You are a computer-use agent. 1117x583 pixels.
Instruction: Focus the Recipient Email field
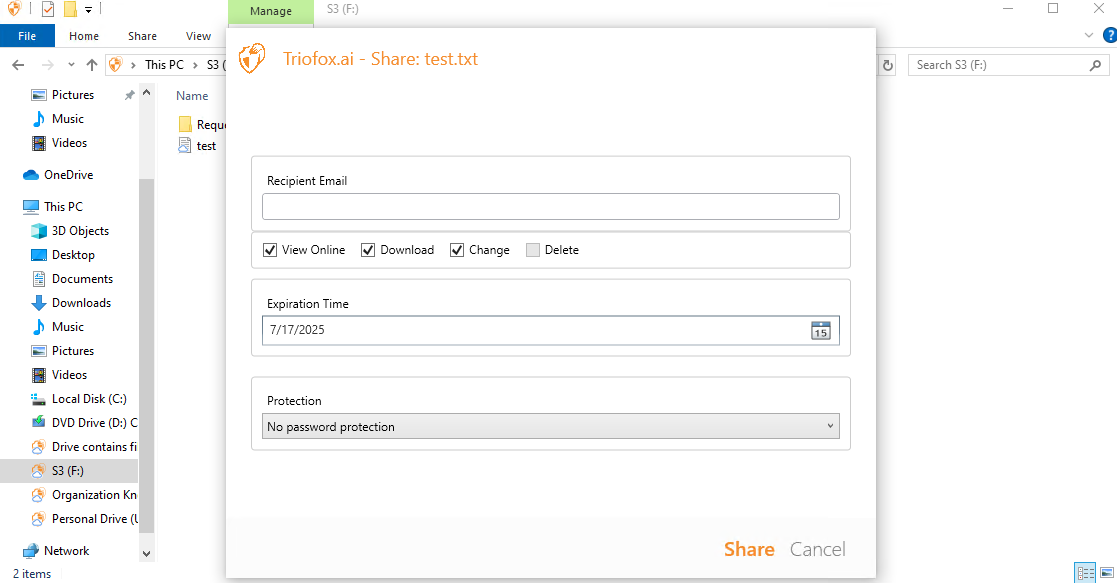(x=551, y=207)
